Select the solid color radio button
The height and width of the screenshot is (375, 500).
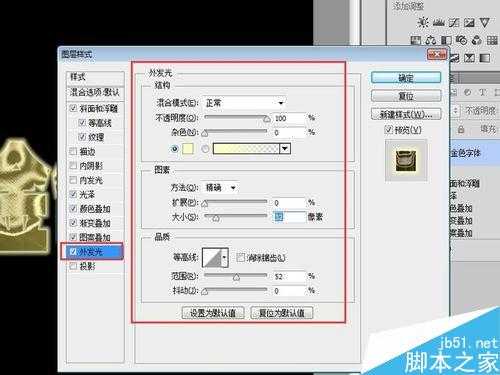coord(174,149)
